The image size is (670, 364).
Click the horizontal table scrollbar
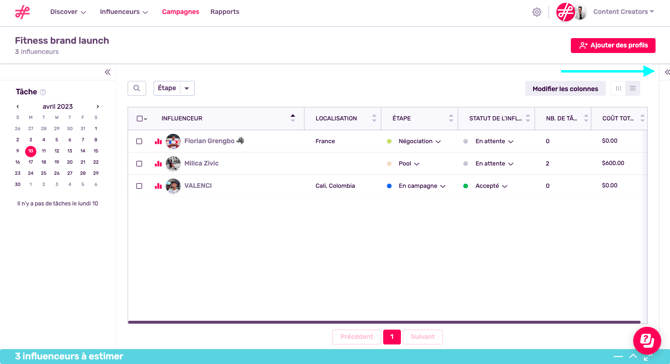[x=384, y=322]
